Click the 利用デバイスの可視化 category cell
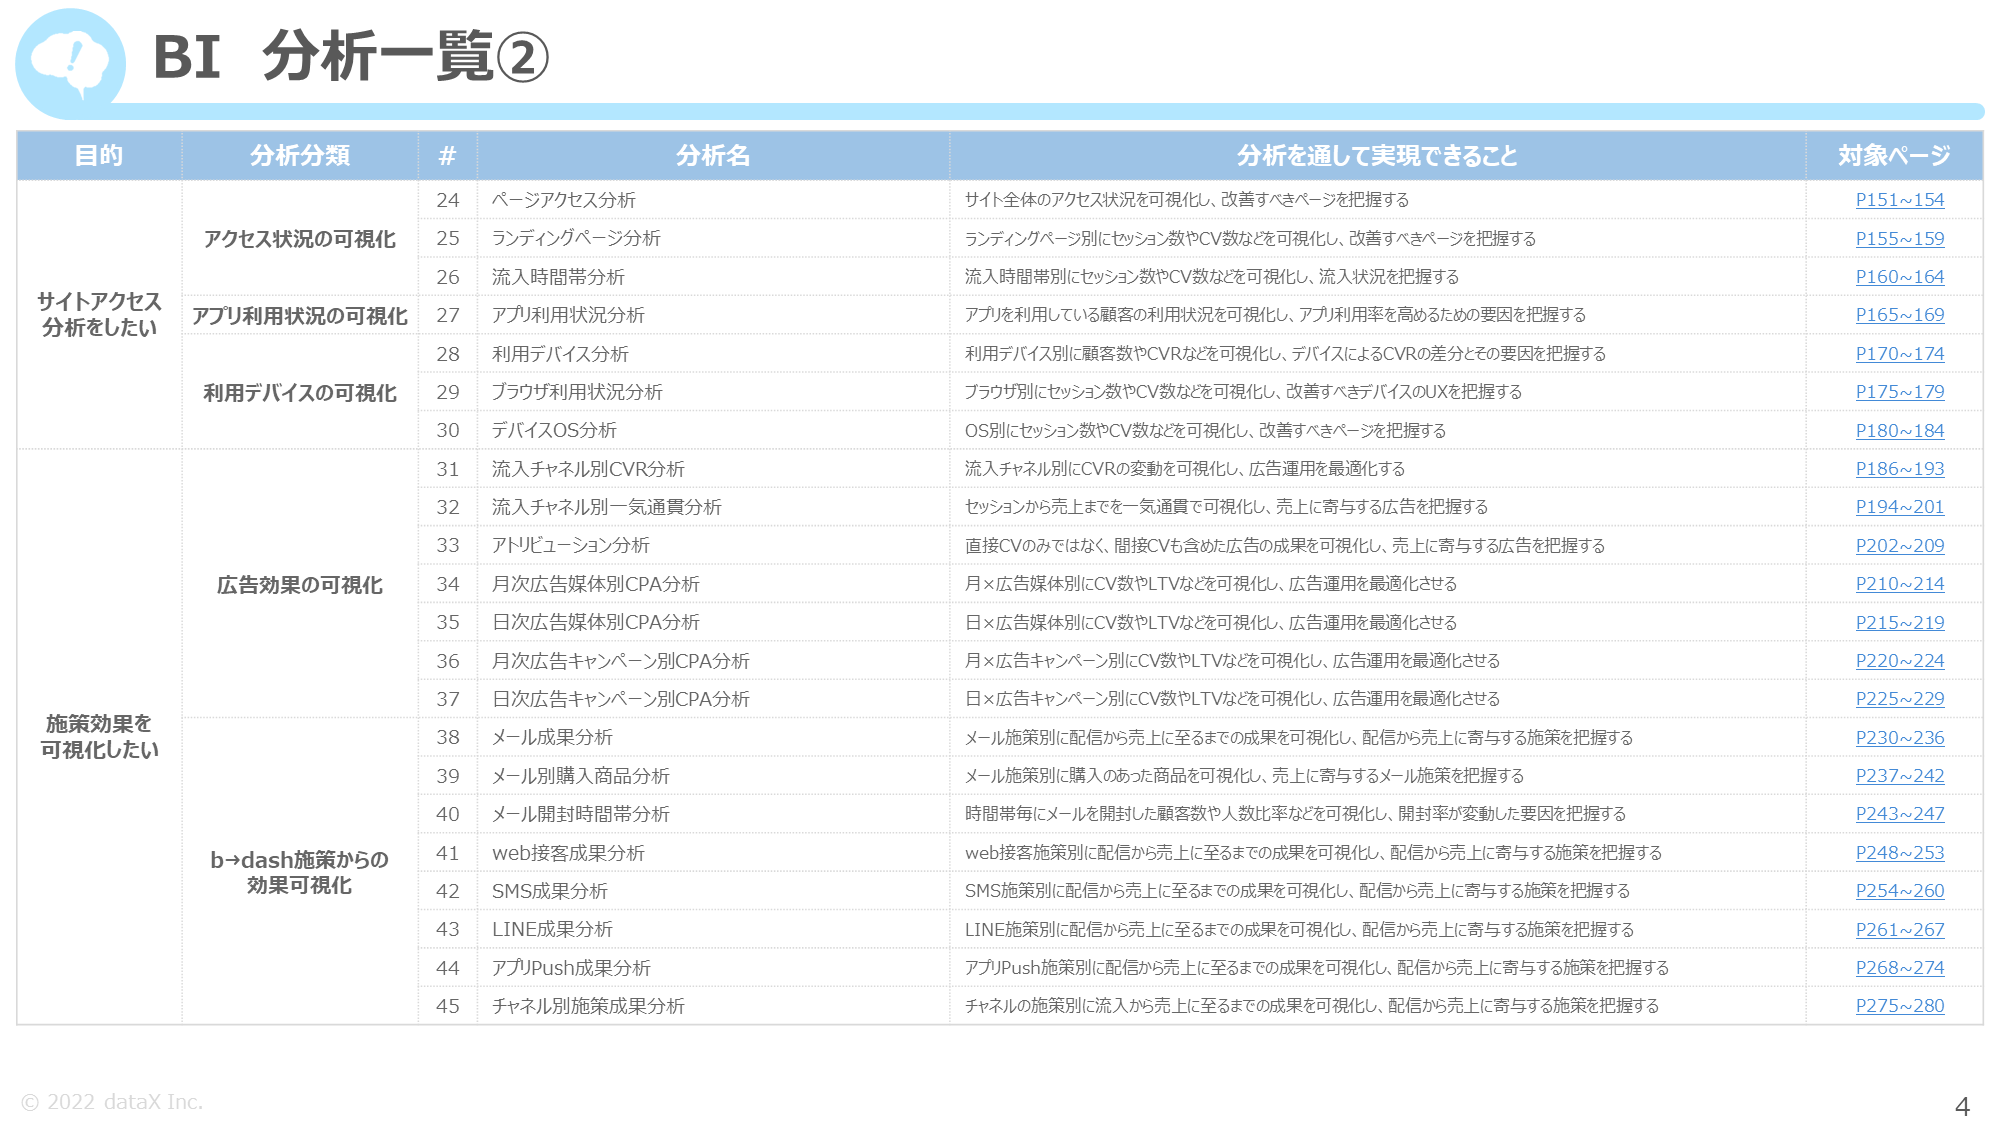 tap(300, 393)
